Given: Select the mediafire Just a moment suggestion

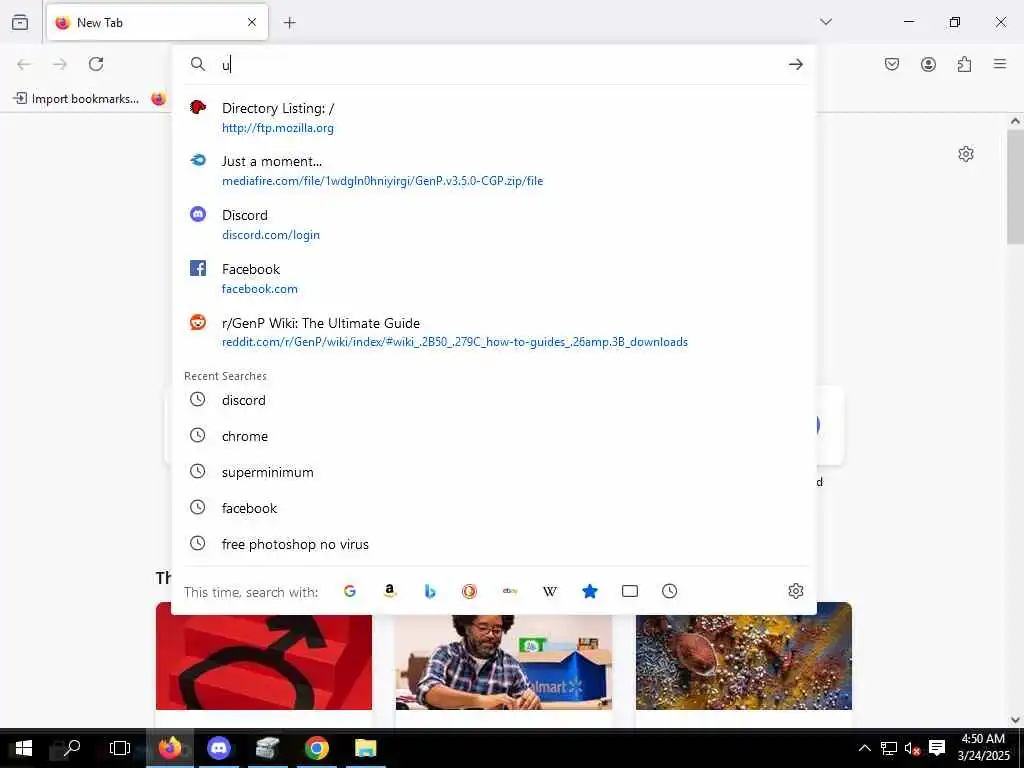Looking at the screenshot, I should point(494,171).
